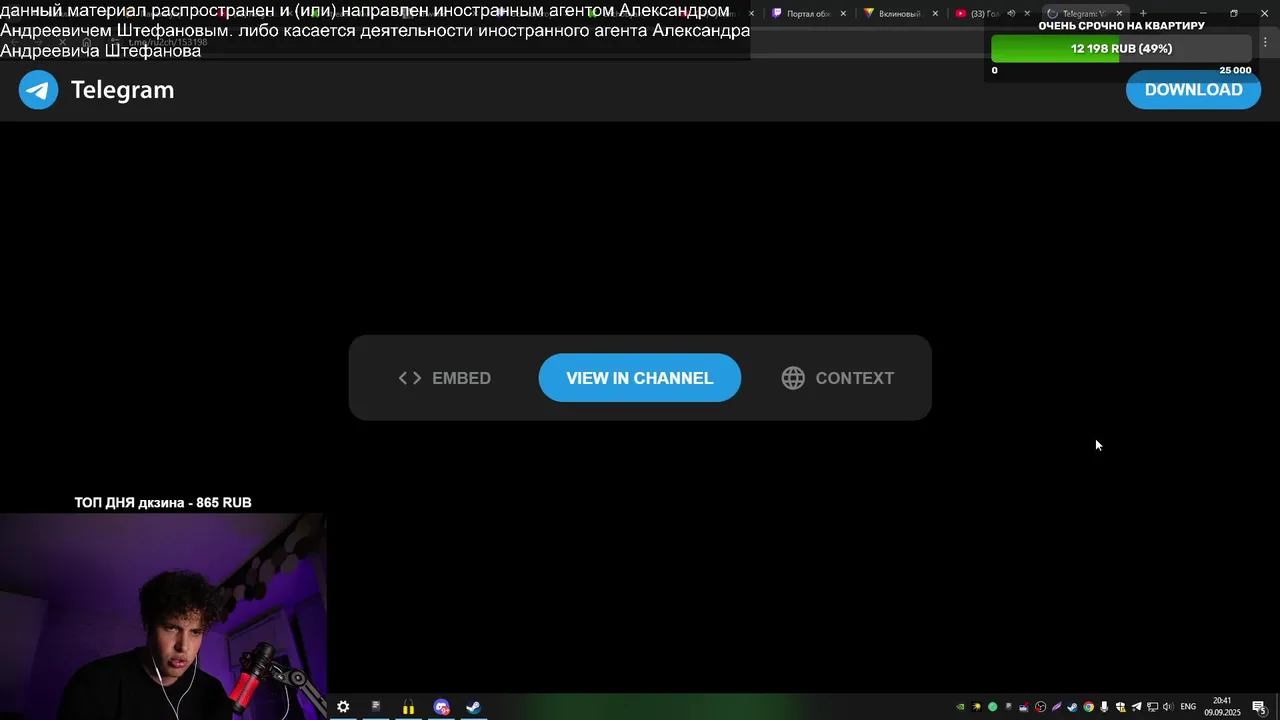1280x720 pixels.
Task: Close the 'Портал' Twitch tab
Action: (x=843, y=13)
